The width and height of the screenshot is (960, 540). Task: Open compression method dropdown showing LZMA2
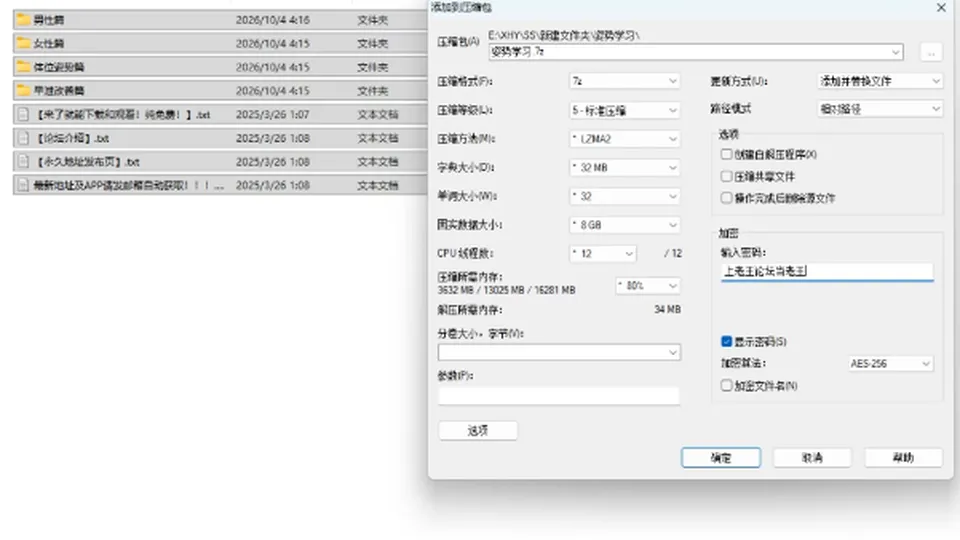[x=624, y=139]
